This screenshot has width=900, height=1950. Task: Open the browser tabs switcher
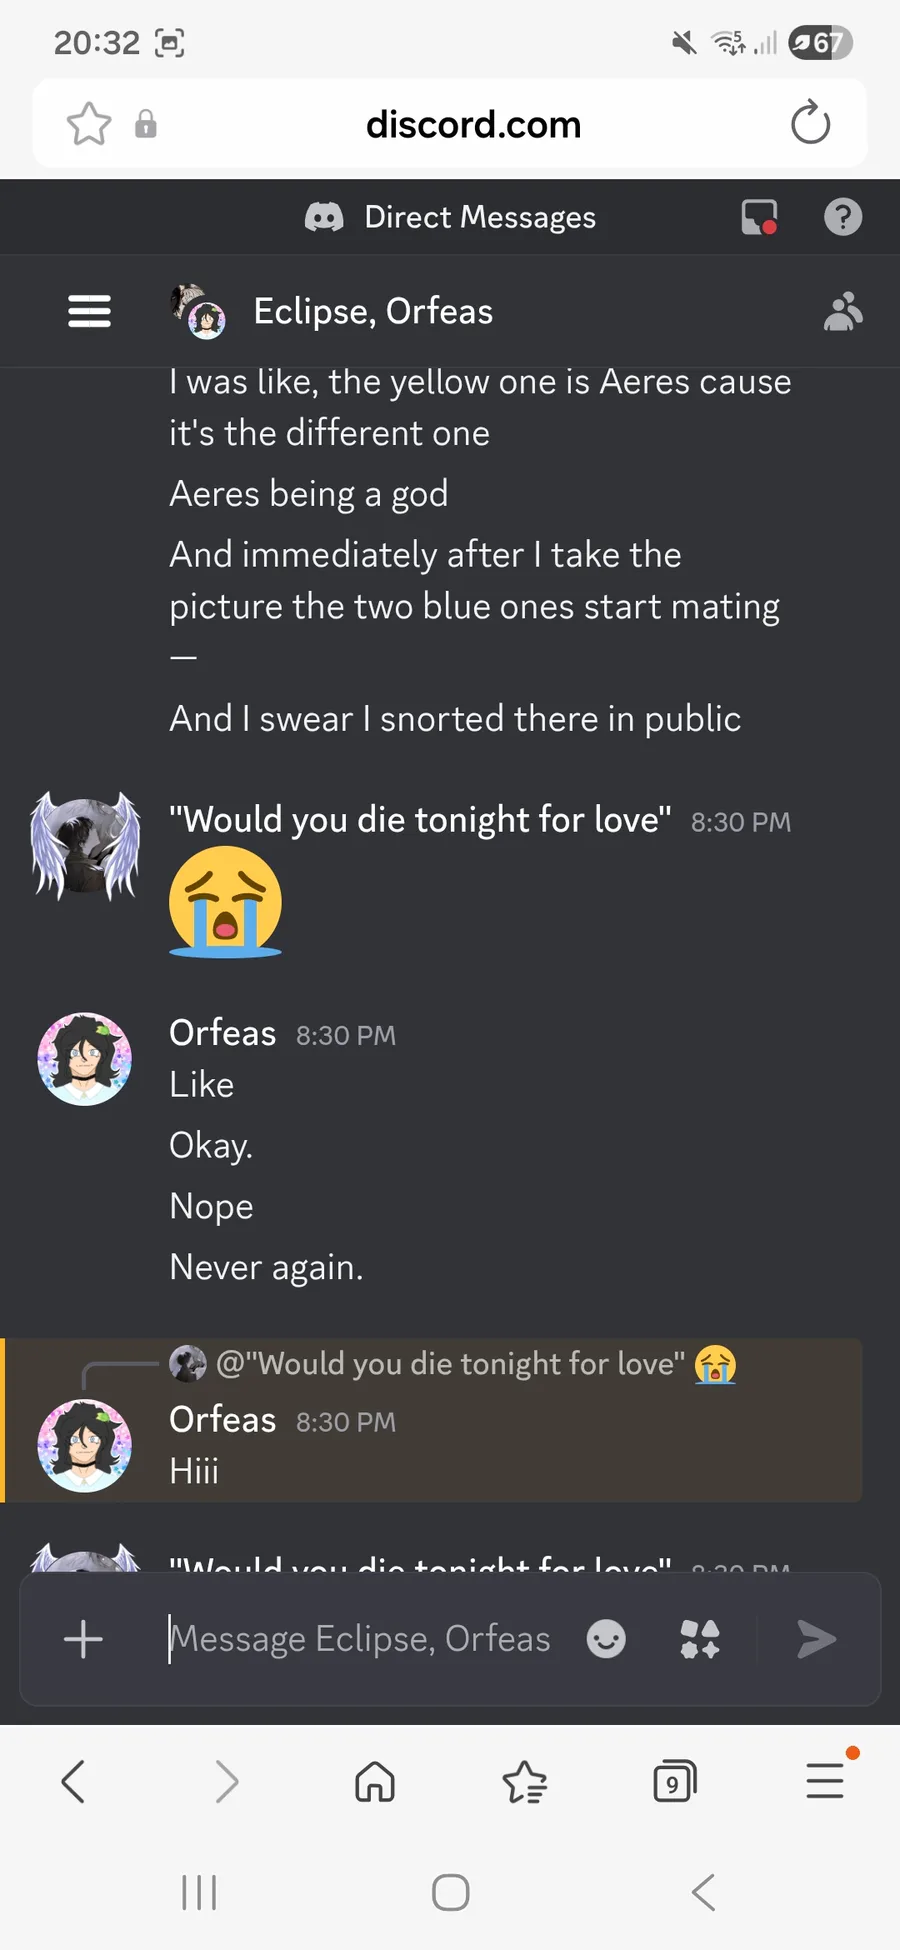(x=674, y=1782)
